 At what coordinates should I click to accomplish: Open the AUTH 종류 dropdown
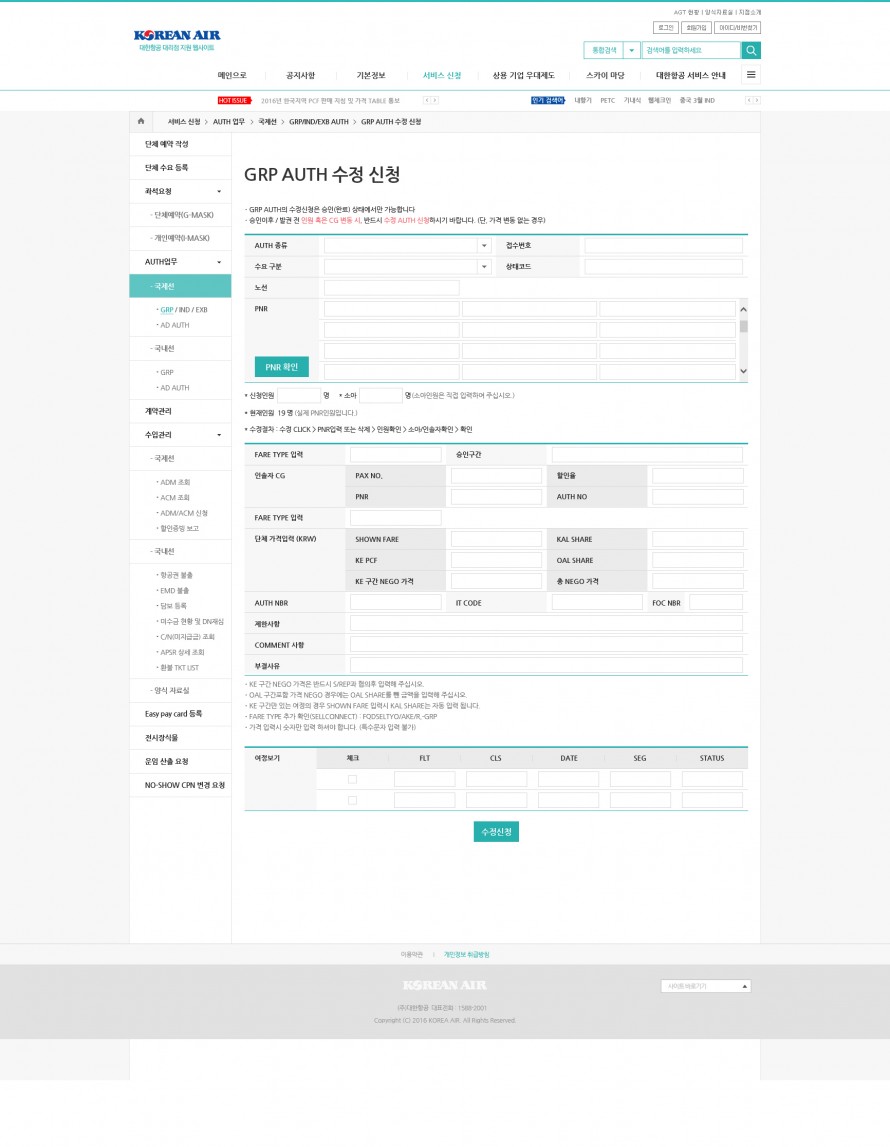(x=484, y=245)
